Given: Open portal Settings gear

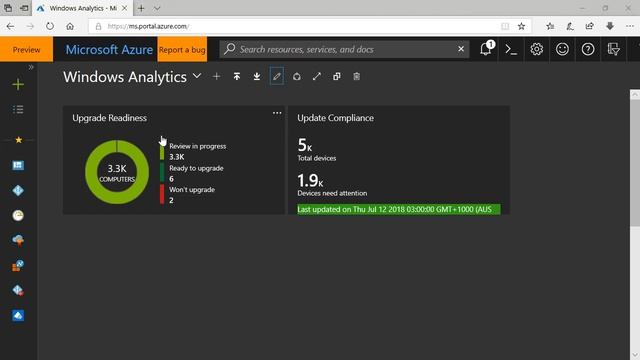Looking at the screenshot, I should click(x=537, y=49).
